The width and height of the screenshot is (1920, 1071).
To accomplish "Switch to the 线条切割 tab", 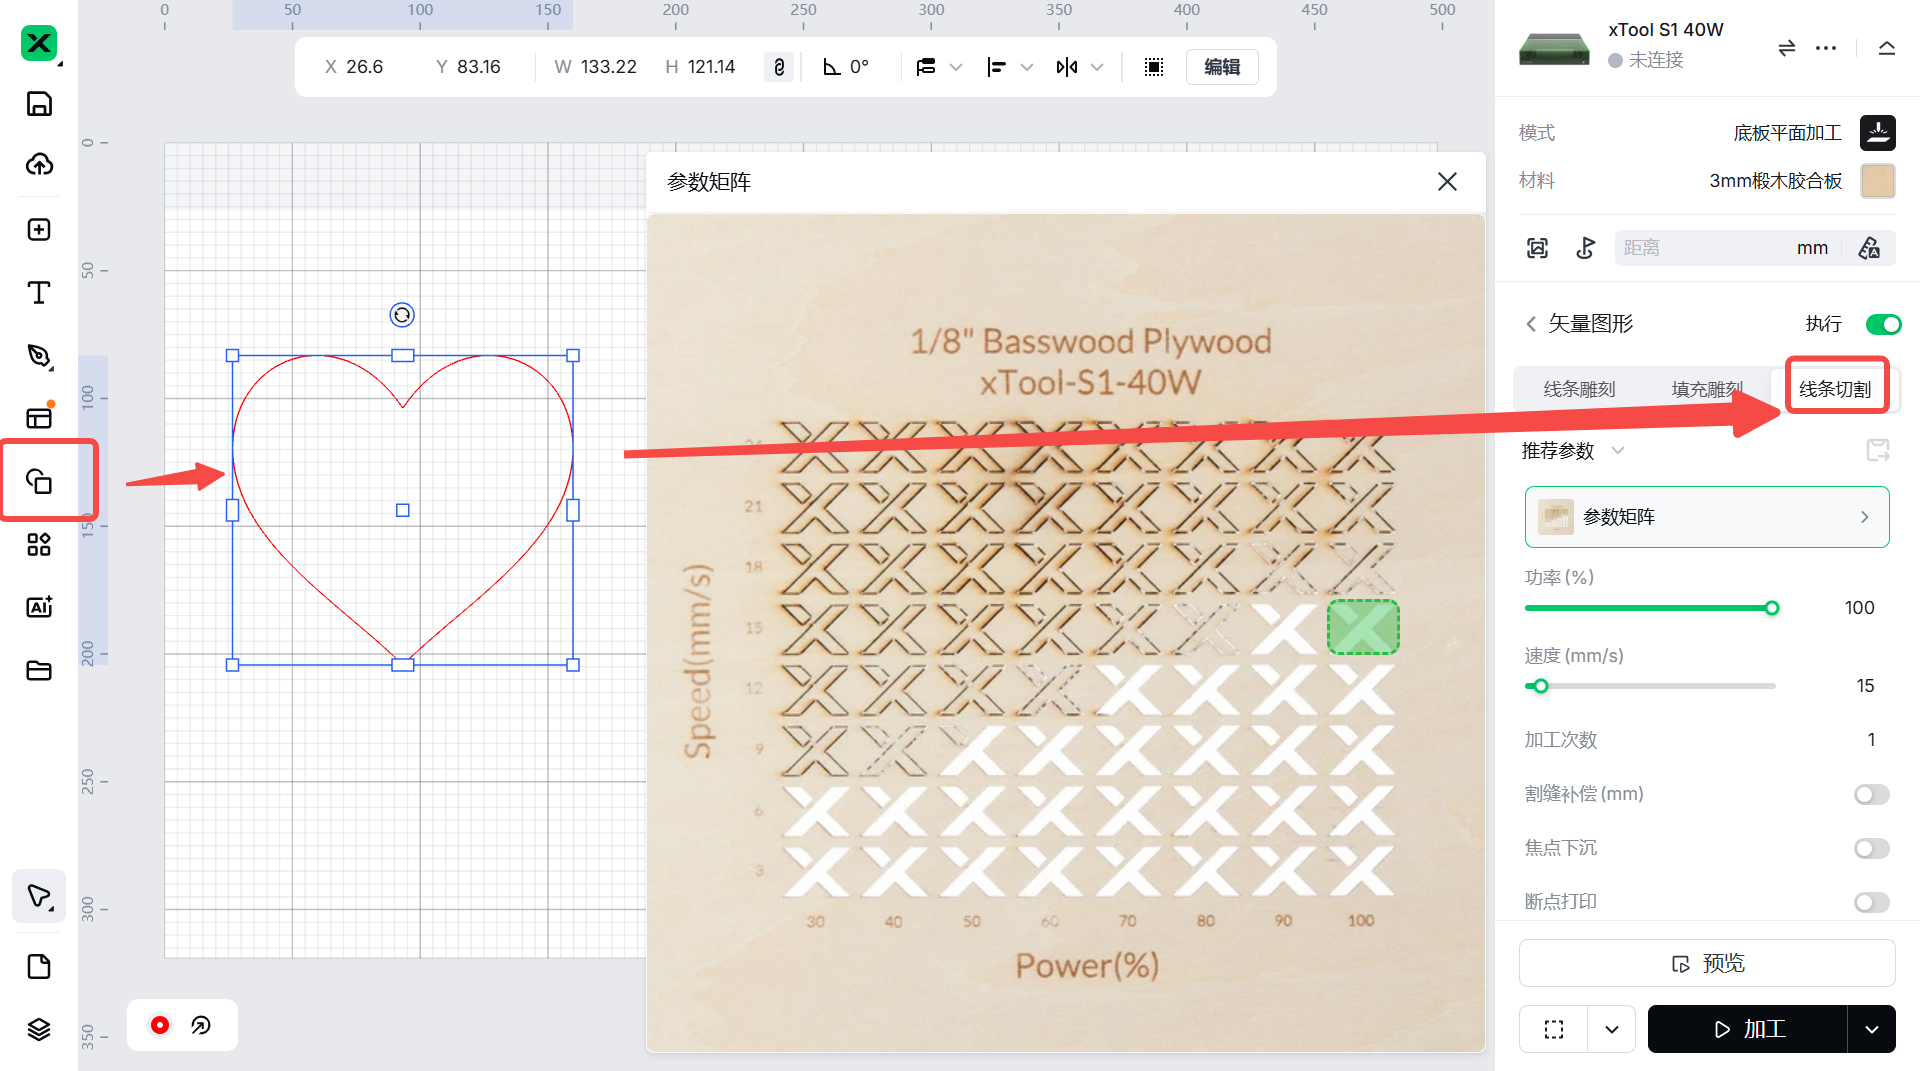I will point(1835,389).
